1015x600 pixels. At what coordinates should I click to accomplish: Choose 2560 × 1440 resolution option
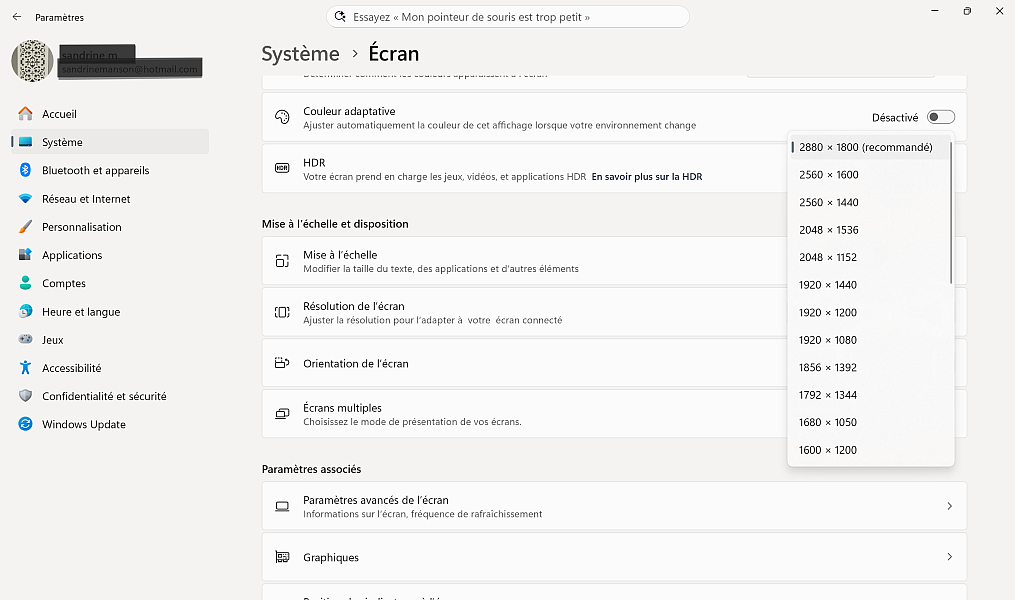coord(871,202)
